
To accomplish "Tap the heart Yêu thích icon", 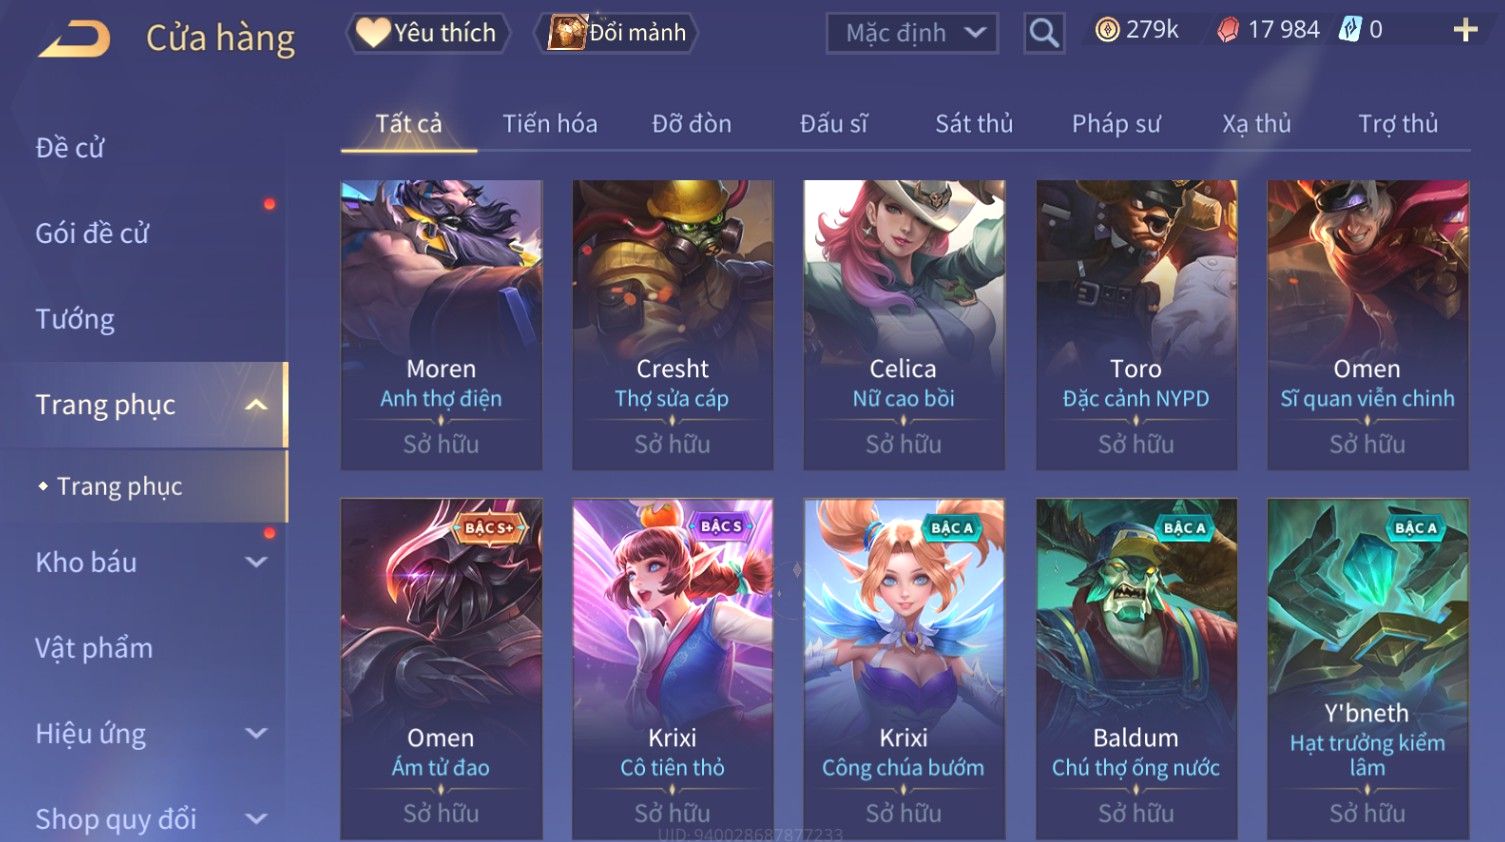I will pyautogui.click(x=373, y=32).
